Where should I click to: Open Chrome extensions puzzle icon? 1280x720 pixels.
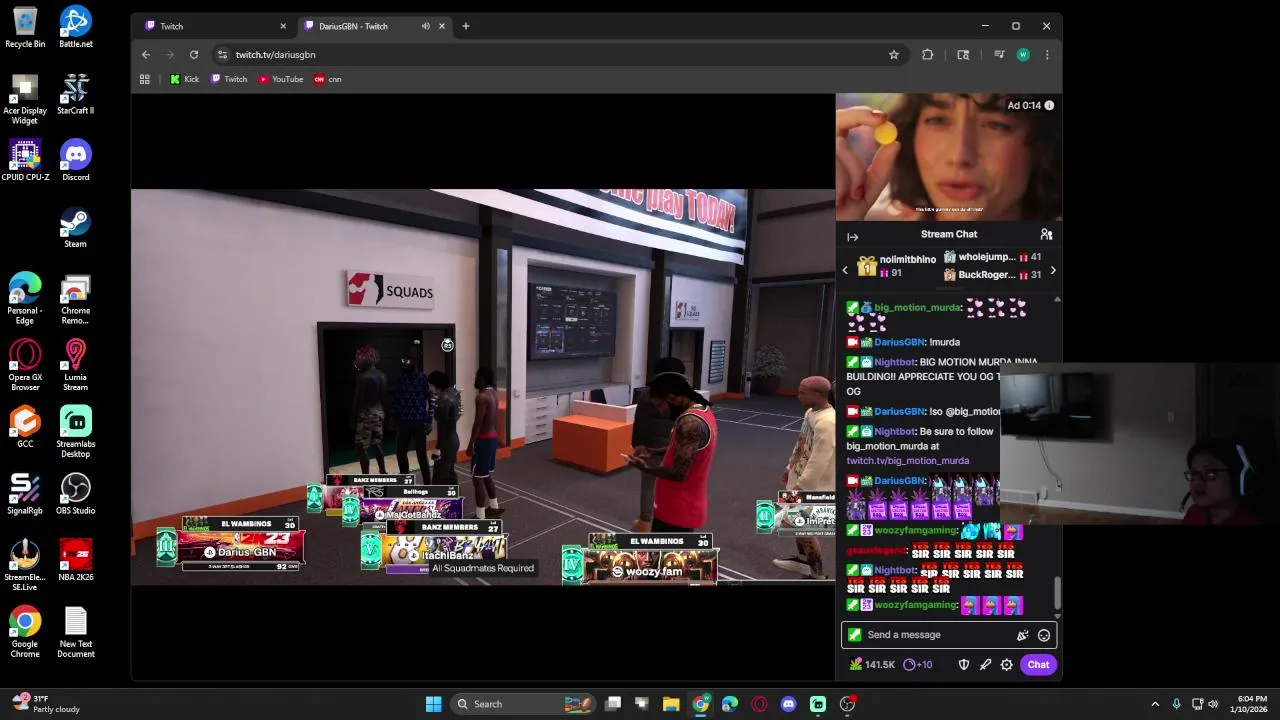[928, 55]
